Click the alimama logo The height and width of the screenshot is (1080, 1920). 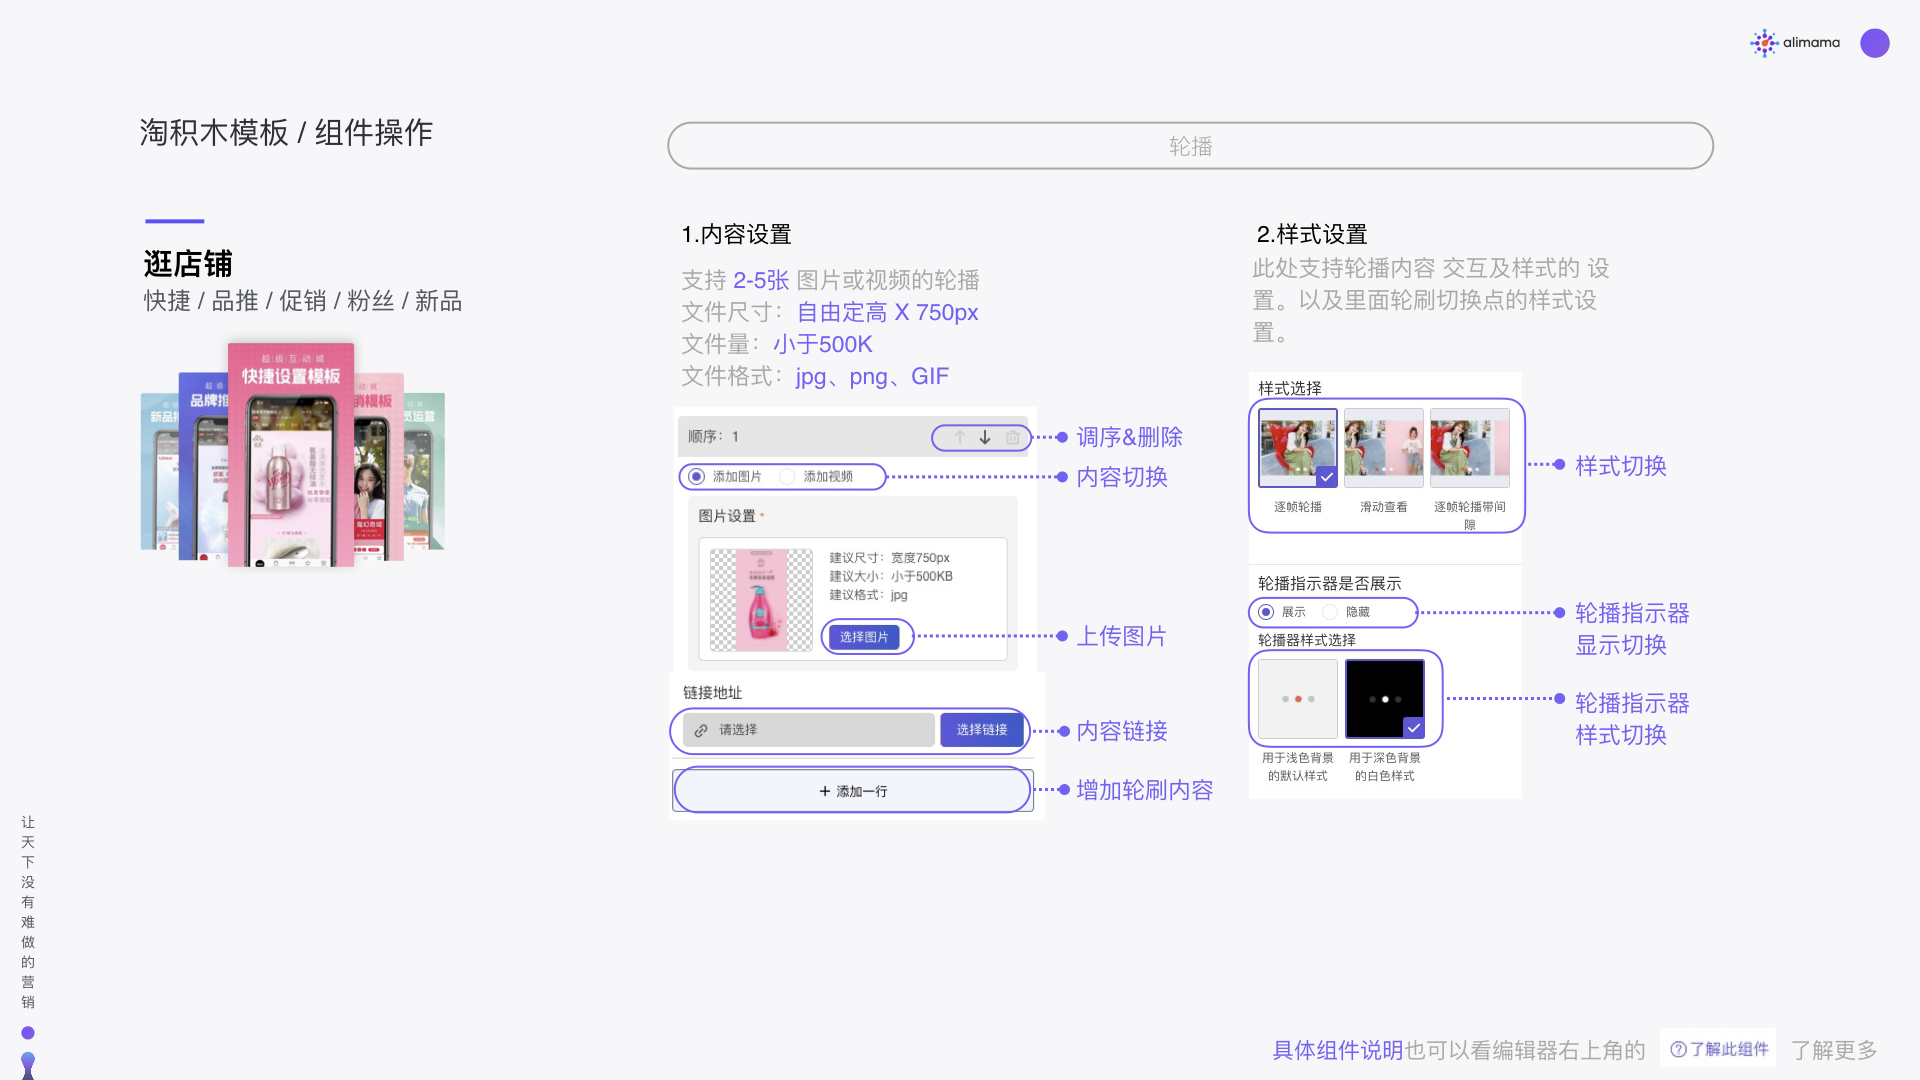pyautogui.click(x=1795, y=43)
